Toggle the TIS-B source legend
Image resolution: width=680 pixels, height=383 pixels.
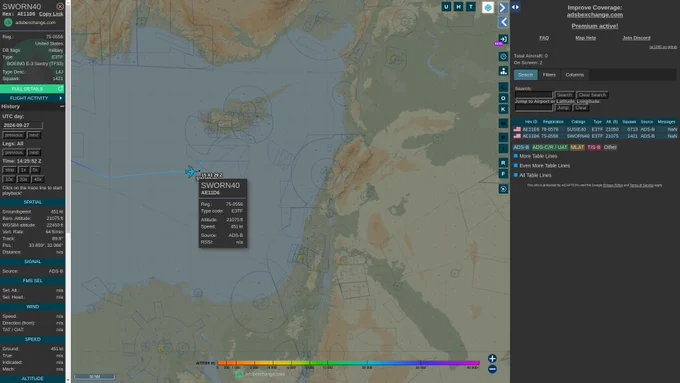[594, 147]
